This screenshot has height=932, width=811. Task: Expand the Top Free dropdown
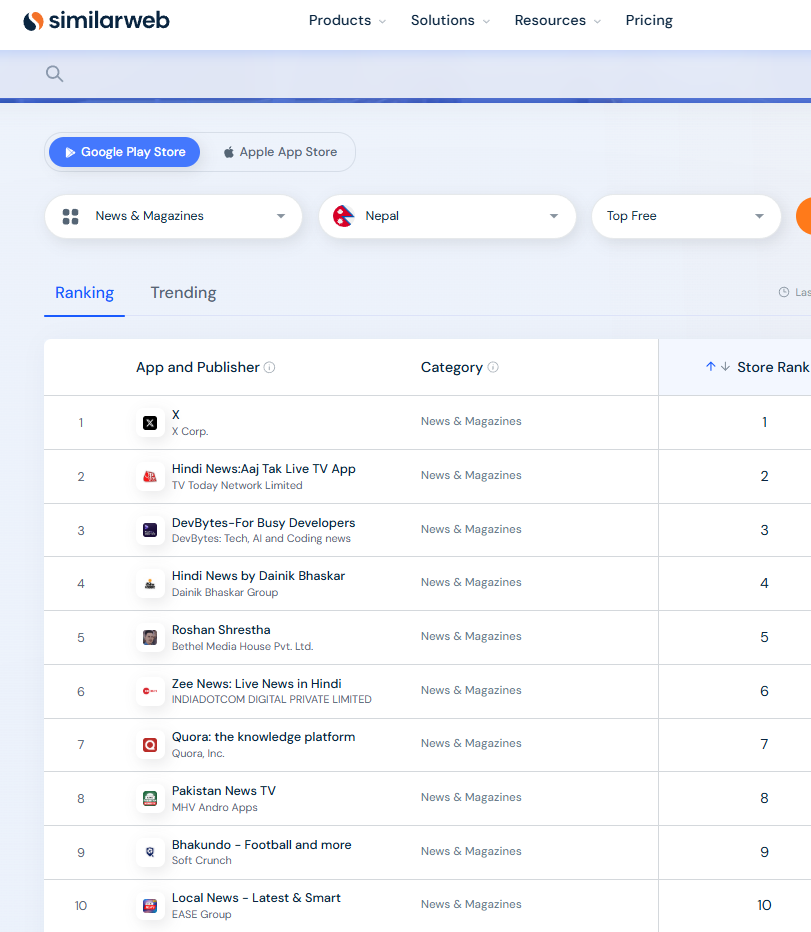point(686,216)
